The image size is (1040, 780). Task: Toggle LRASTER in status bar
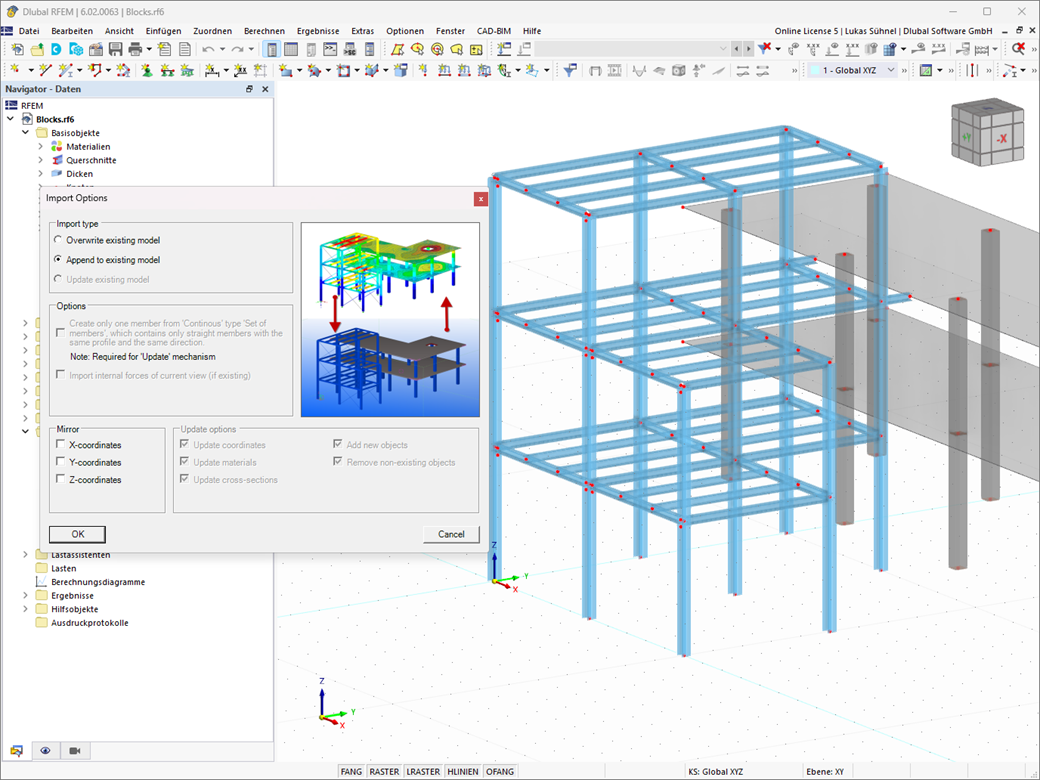422,771
